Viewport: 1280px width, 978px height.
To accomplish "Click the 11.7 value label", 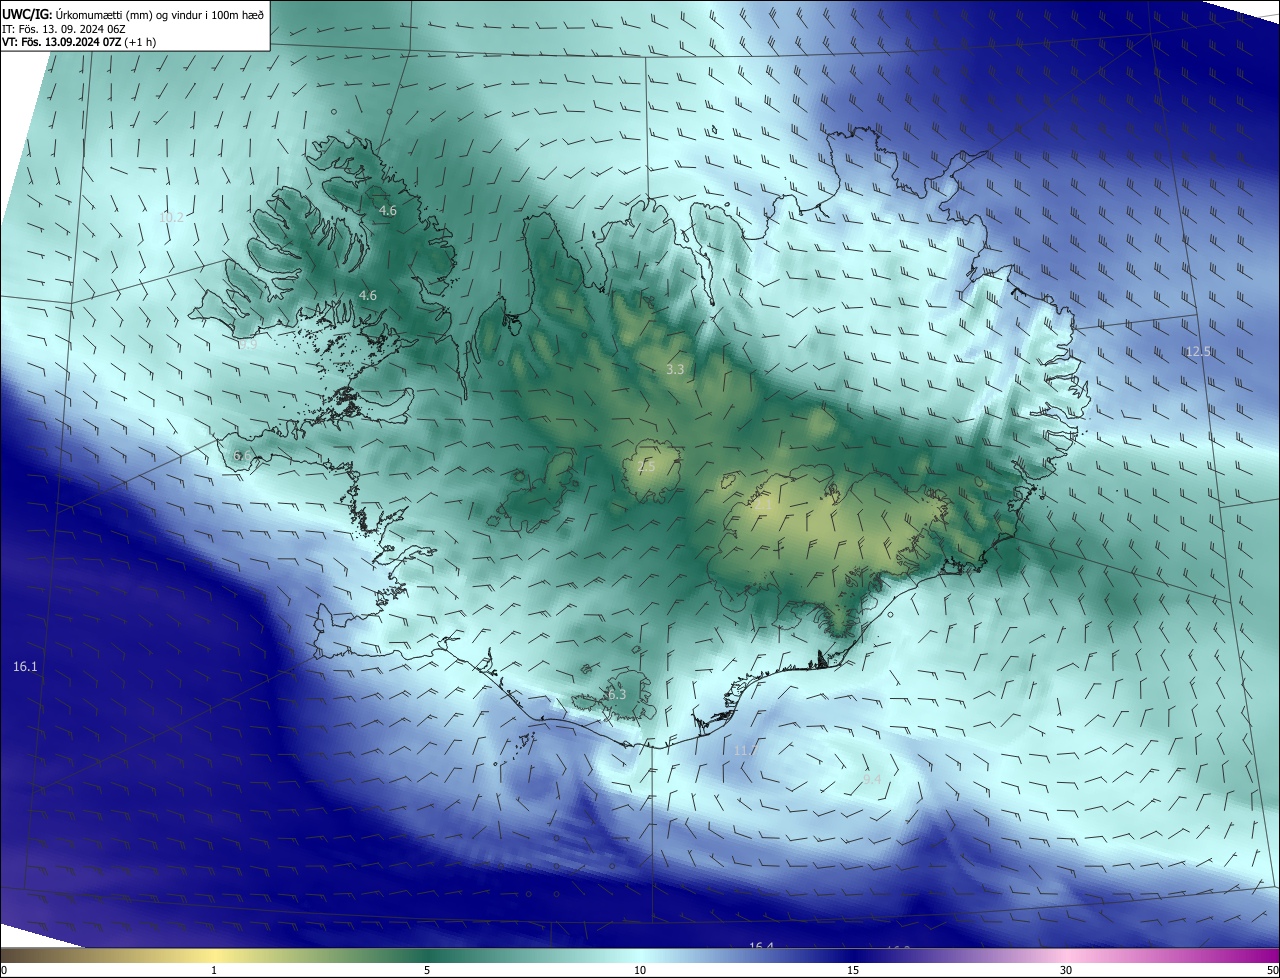I will [746, 750].
